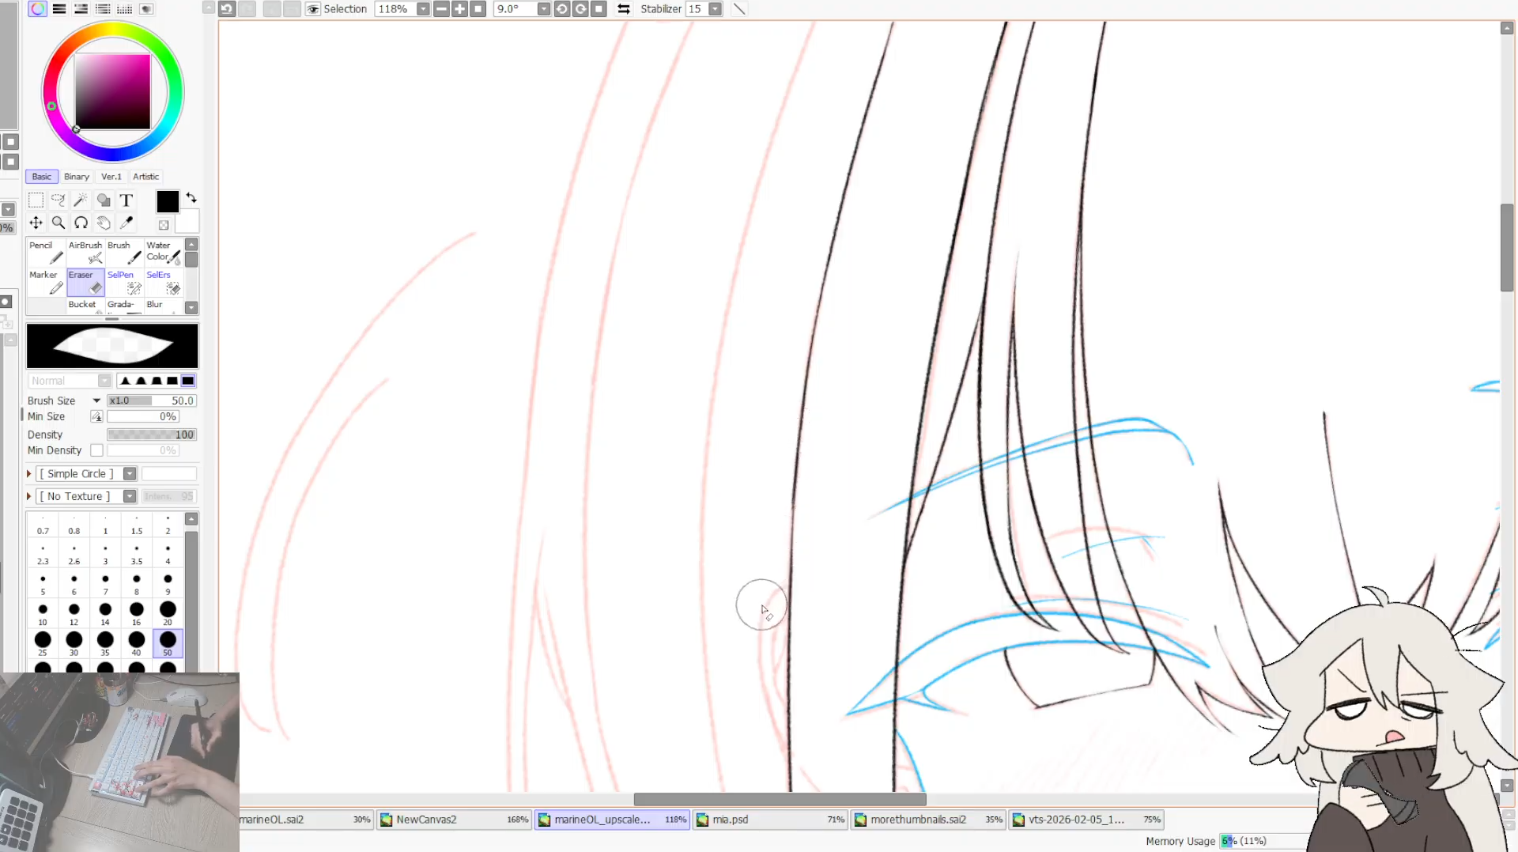
Task: Reset canvas rotation
Action: point(599,9)
